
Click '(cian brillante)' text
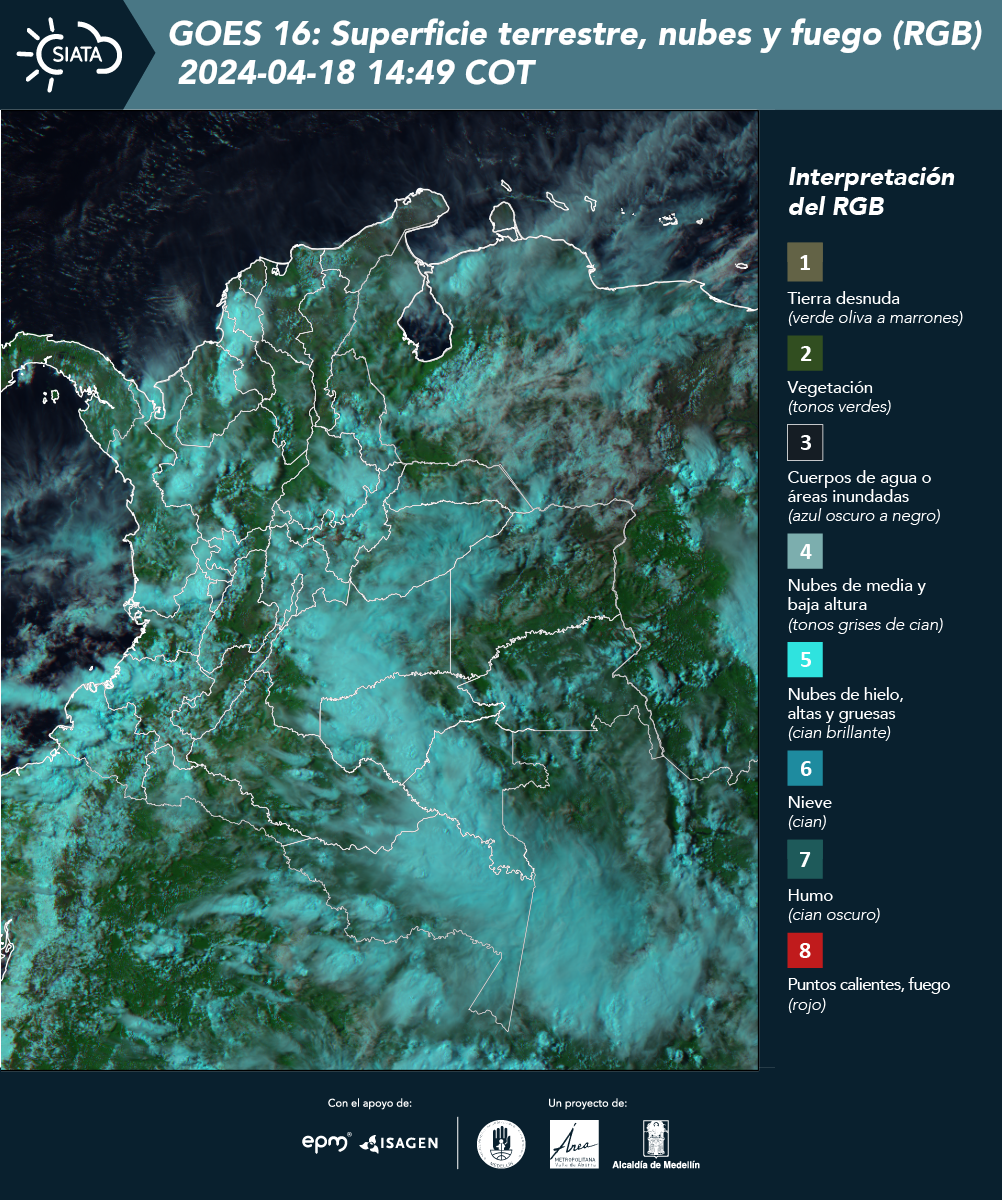(839, 732)
